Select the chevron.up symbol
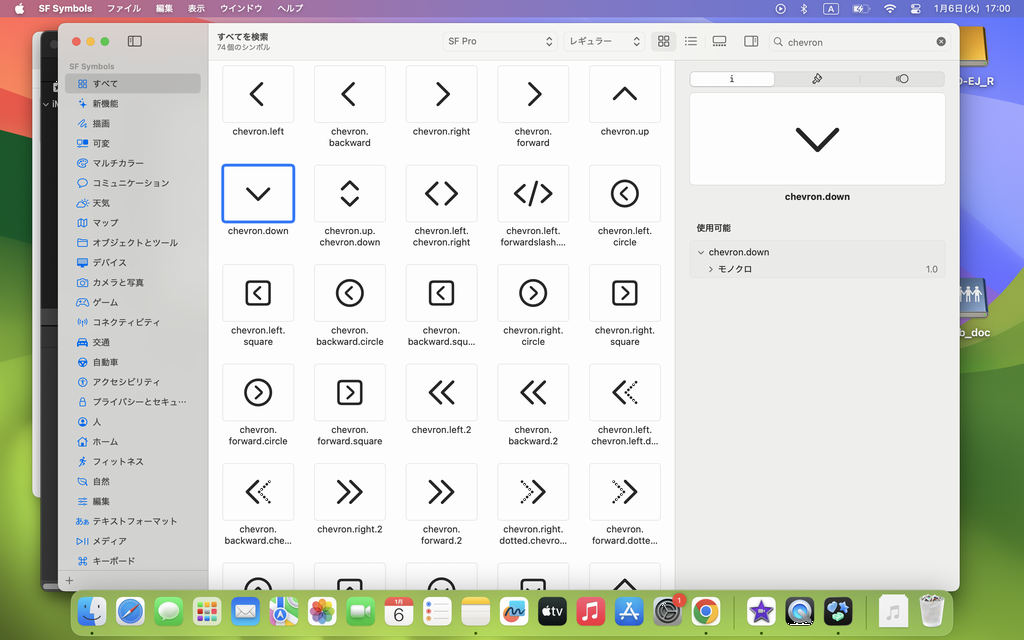The image size is (1024, 640). [x=624, y=95]
